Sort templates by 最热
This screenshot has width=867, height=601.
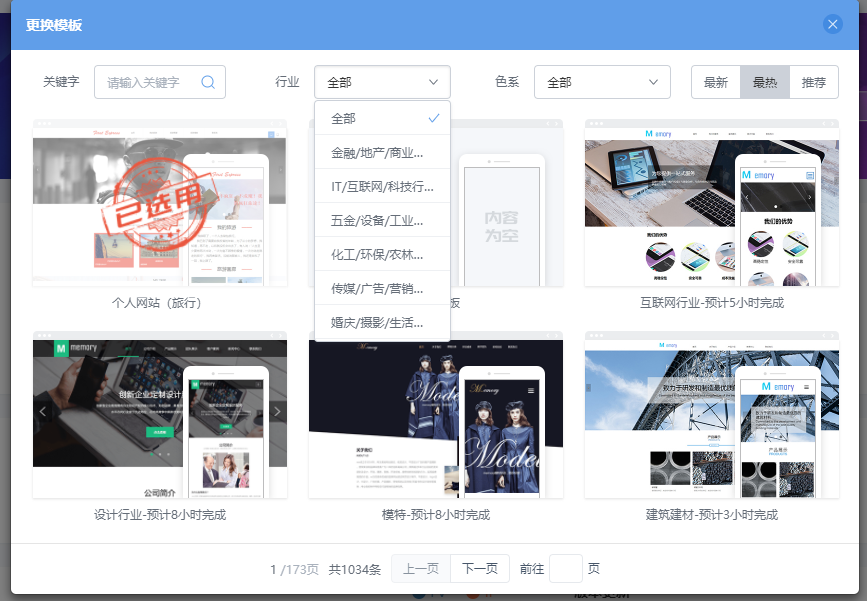(765, 82)
